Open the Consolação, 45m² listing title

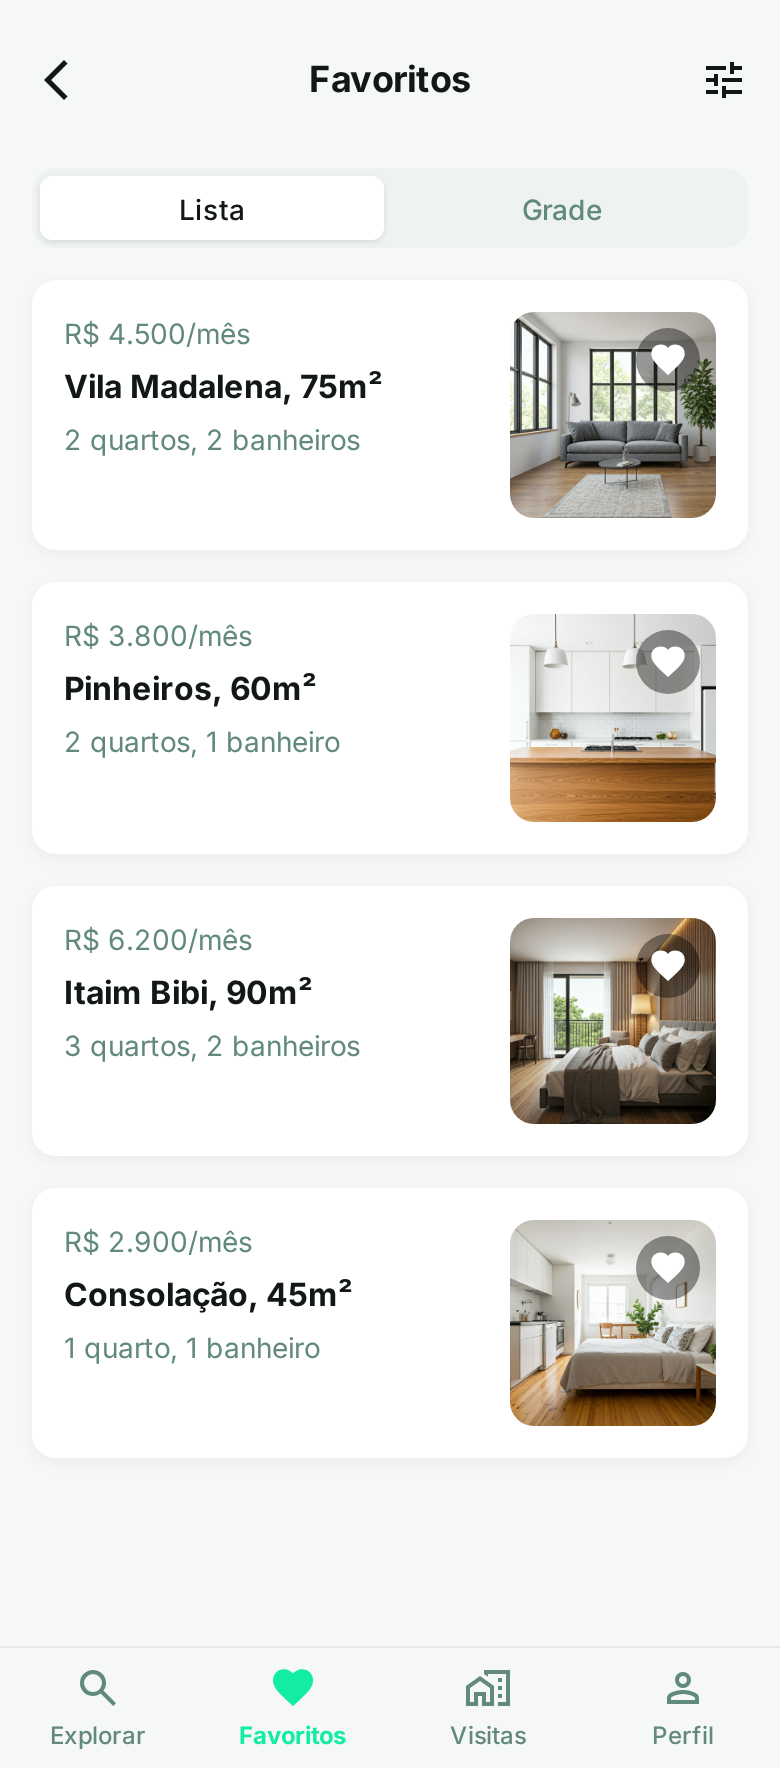click(x=208, y=1295)
